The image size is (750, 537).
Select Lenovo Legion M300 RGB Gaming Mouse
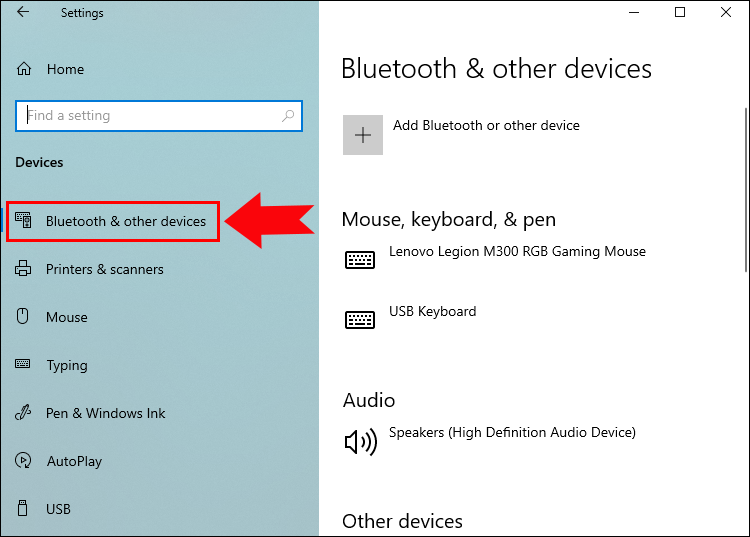(x=517, y=252)
